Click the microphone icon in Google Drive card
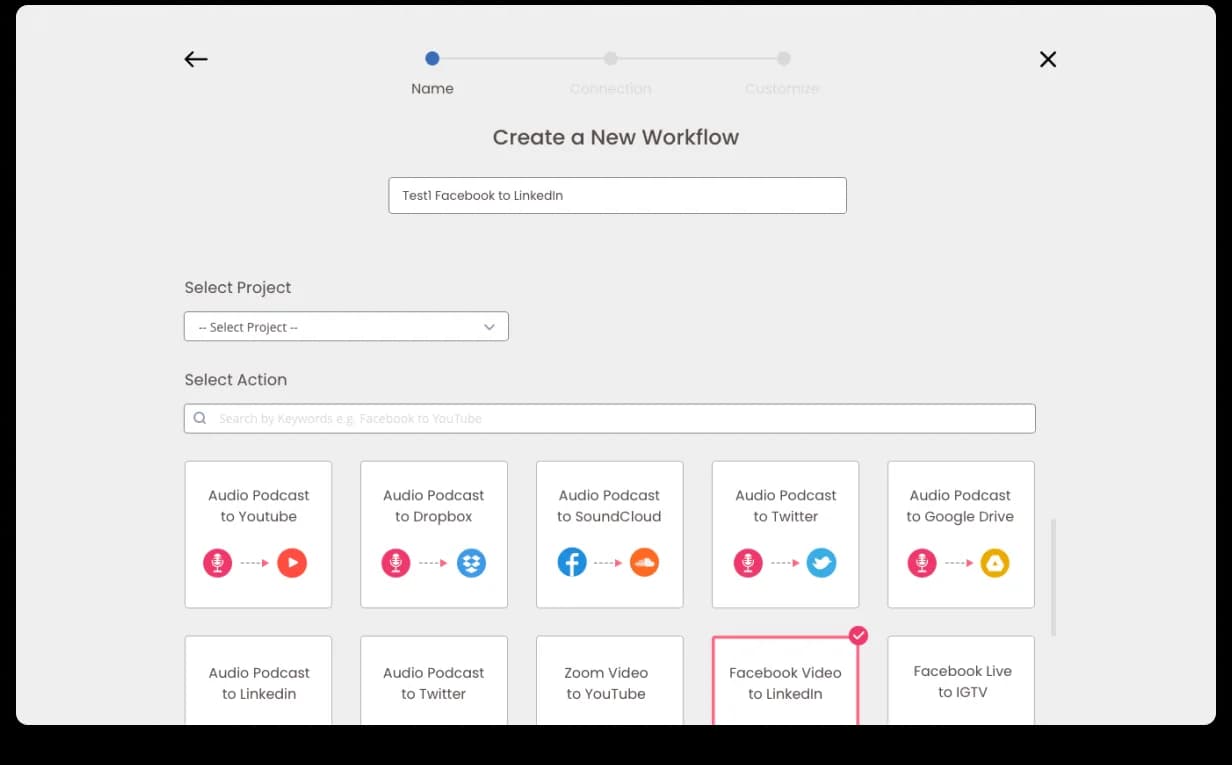 click(923, 563)
